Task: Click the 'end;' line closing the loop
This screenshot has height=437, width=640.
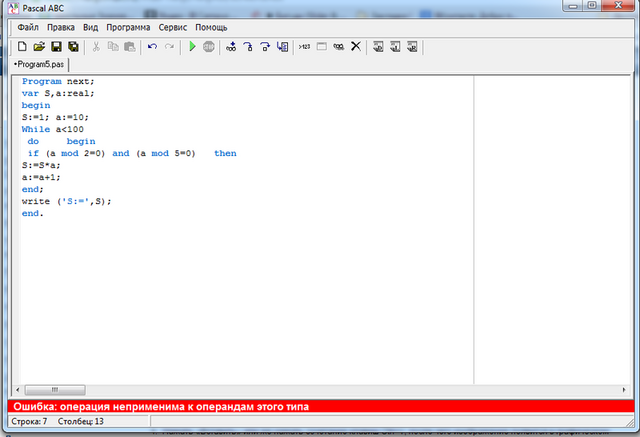Action: (33, 189)
